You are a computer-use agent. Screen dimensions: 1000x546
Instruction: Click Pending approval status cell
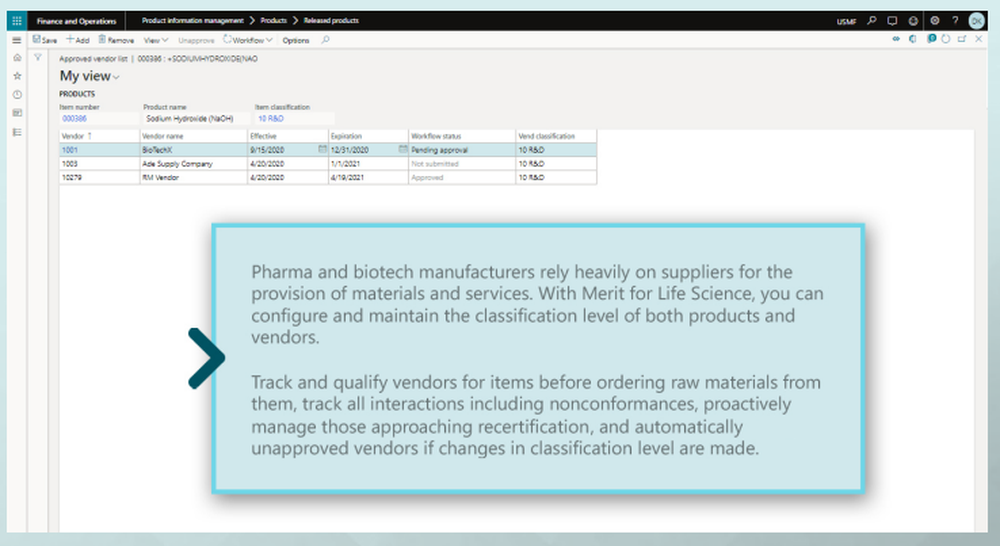[462, 150]
